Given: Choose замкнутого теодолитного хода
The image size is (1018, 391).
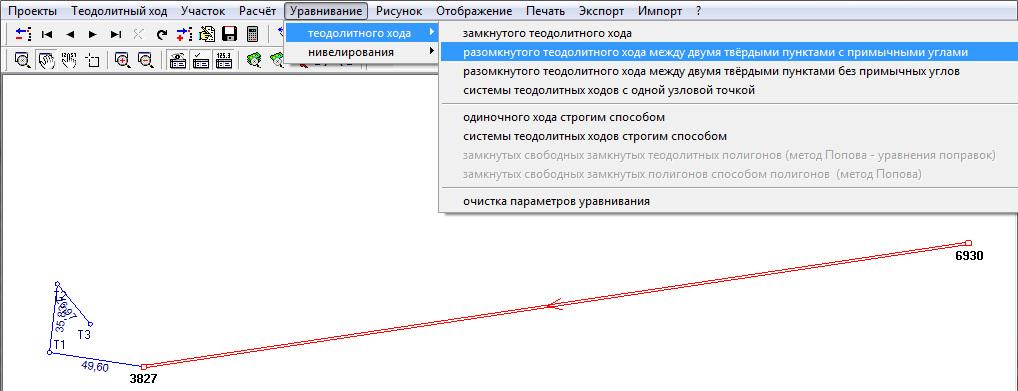Looking at the screenshot, I should [x=547, y=32].
